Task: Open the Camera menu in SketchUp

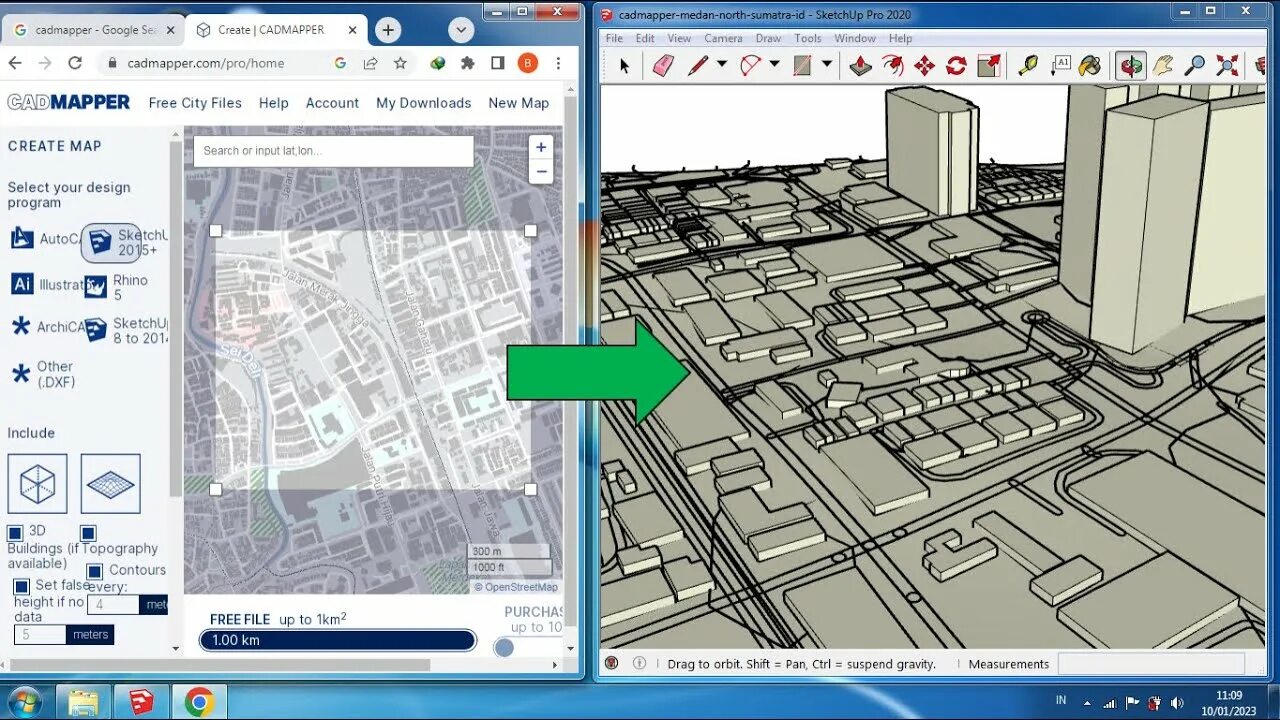Action: tap(723, 38)
